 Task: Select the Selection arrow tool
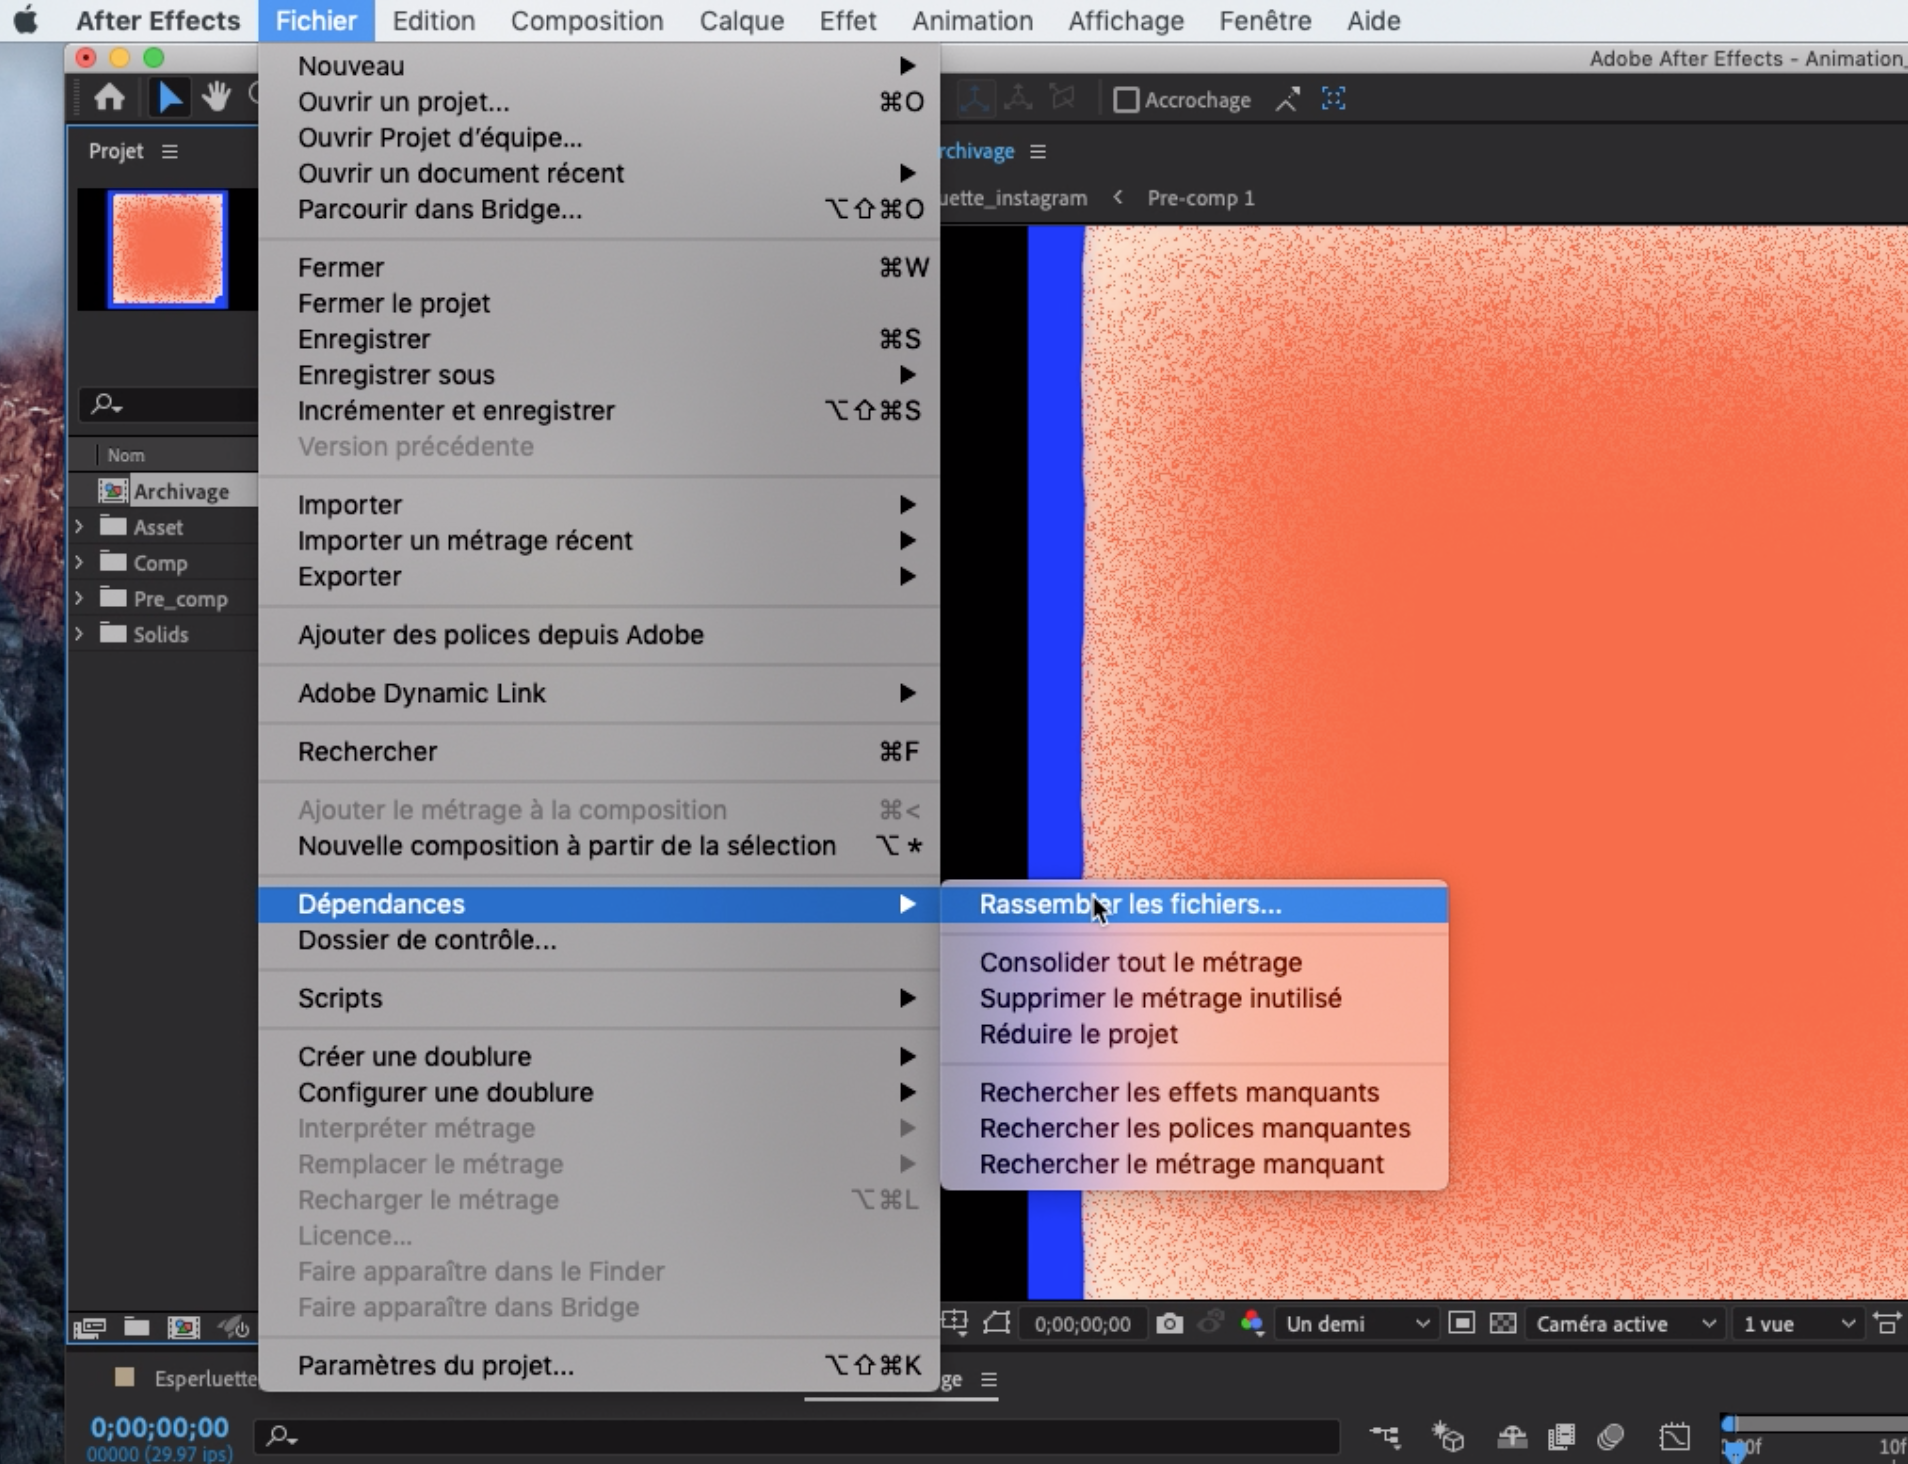[169, 98]
